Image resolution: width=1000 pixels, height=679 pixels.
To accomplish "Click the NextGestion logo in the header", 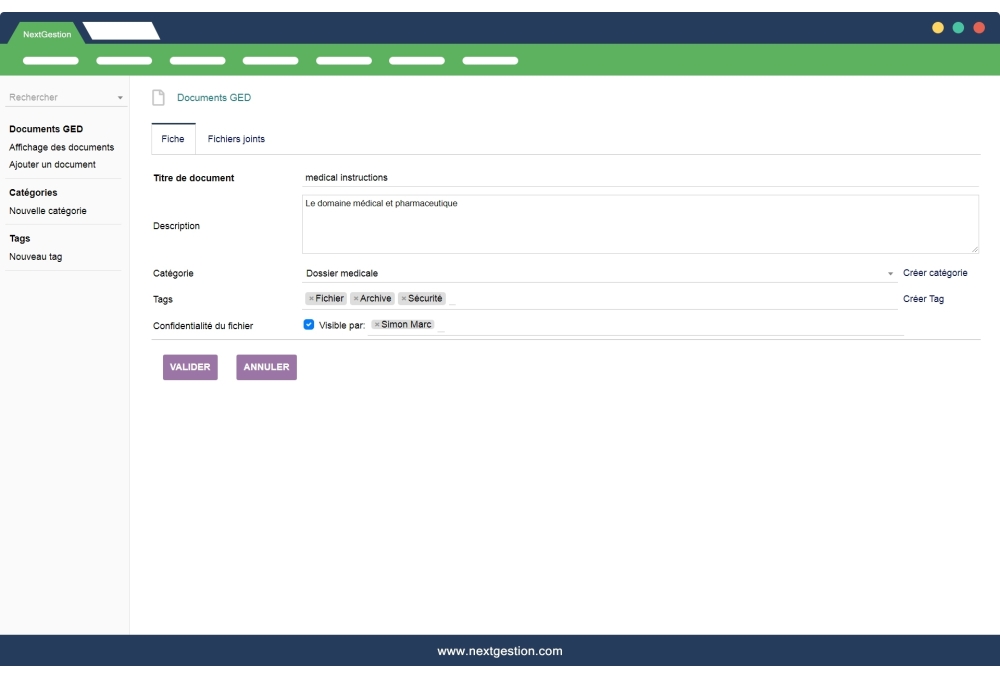I will coord(46,32).
